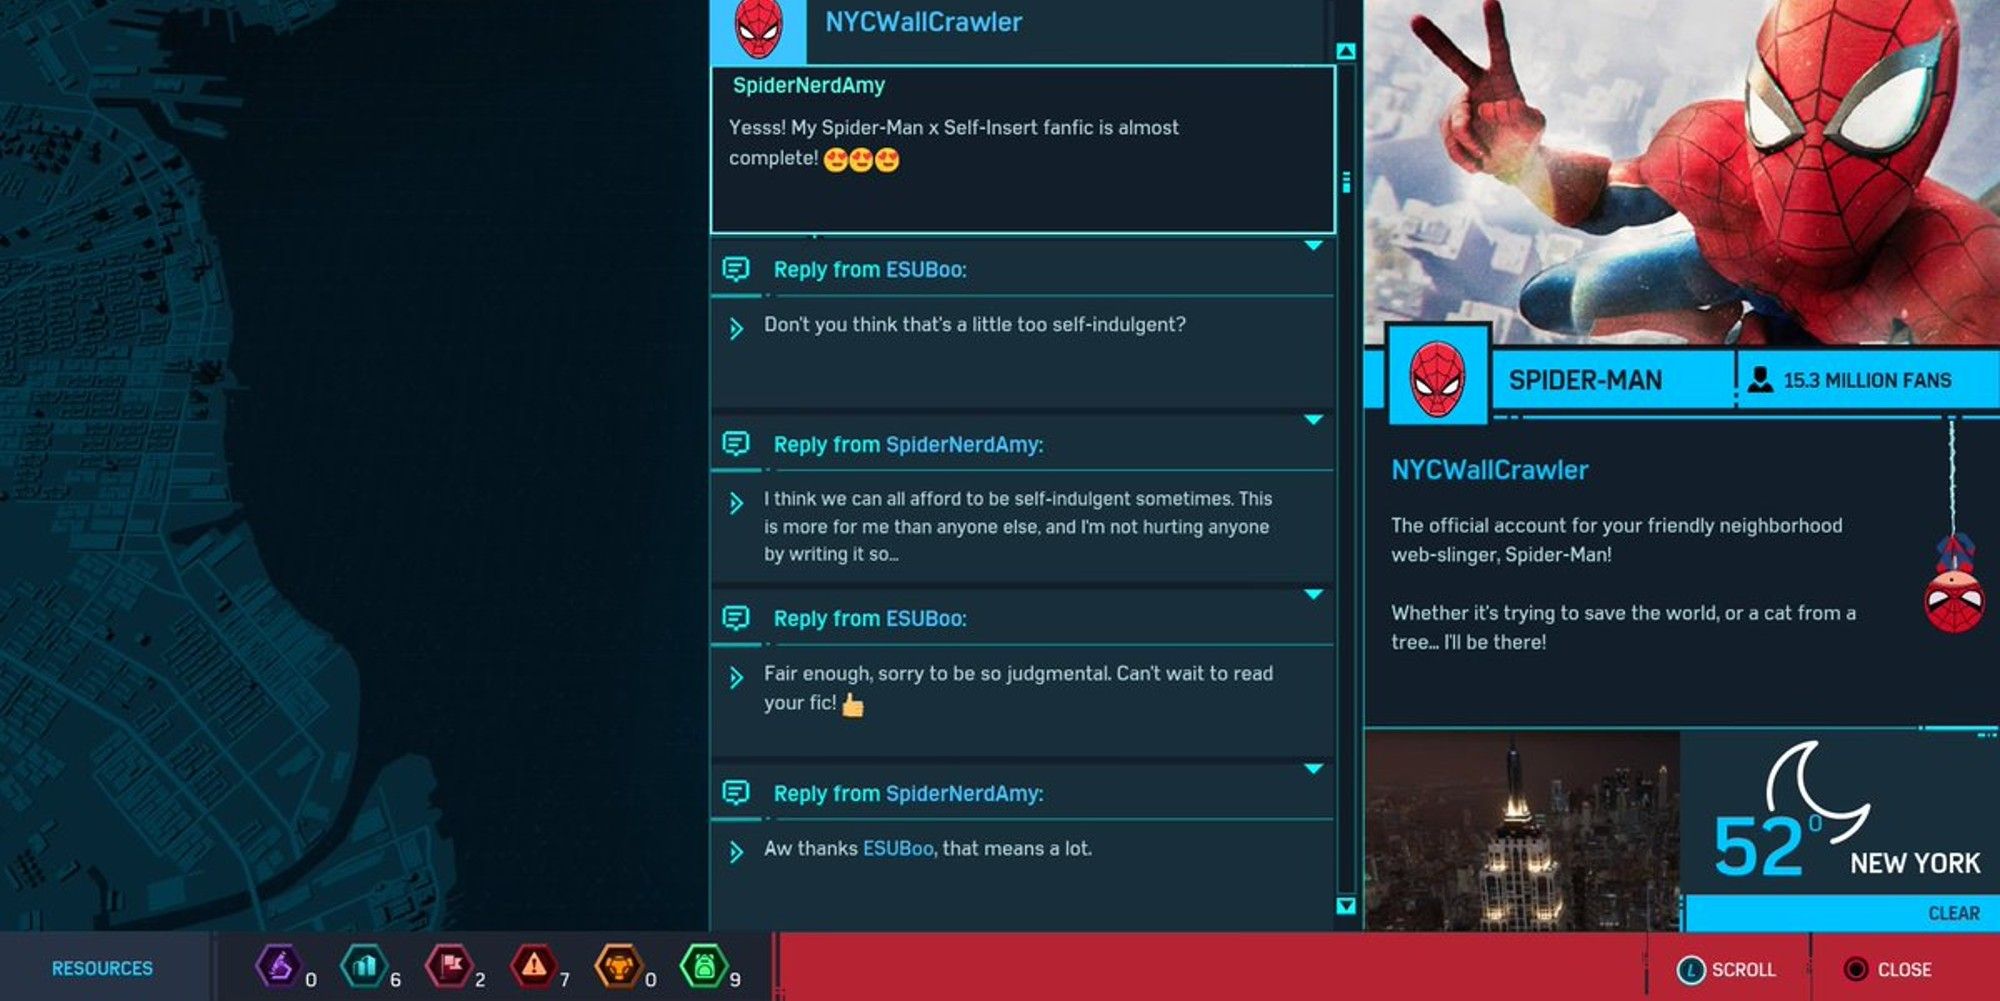The image size is (2000, 1001).
Task: Click NYCWallCrawler profile name in bio panel
Action: [1489, 470]
